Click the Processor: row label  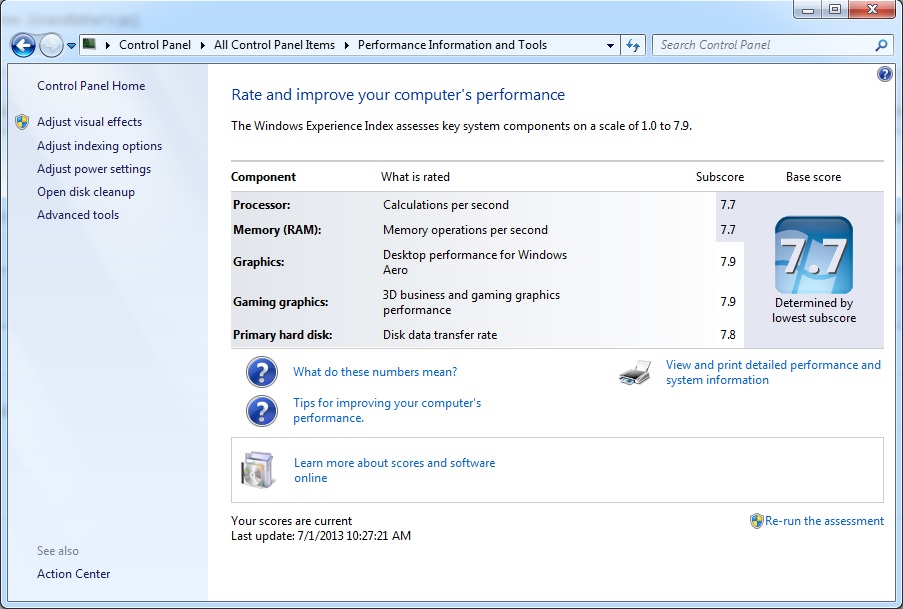261,205
